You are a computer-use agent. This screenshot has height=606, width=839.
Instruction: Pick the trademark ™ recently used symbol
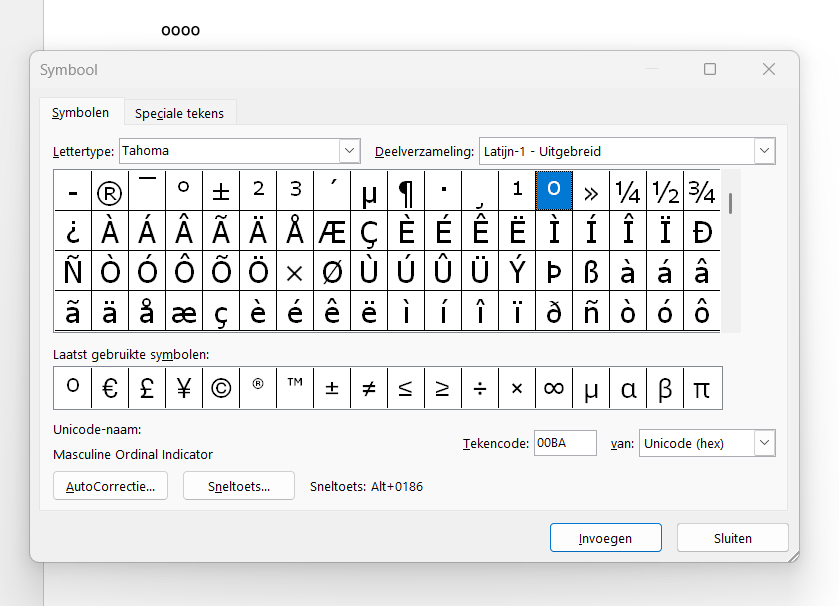295,388
